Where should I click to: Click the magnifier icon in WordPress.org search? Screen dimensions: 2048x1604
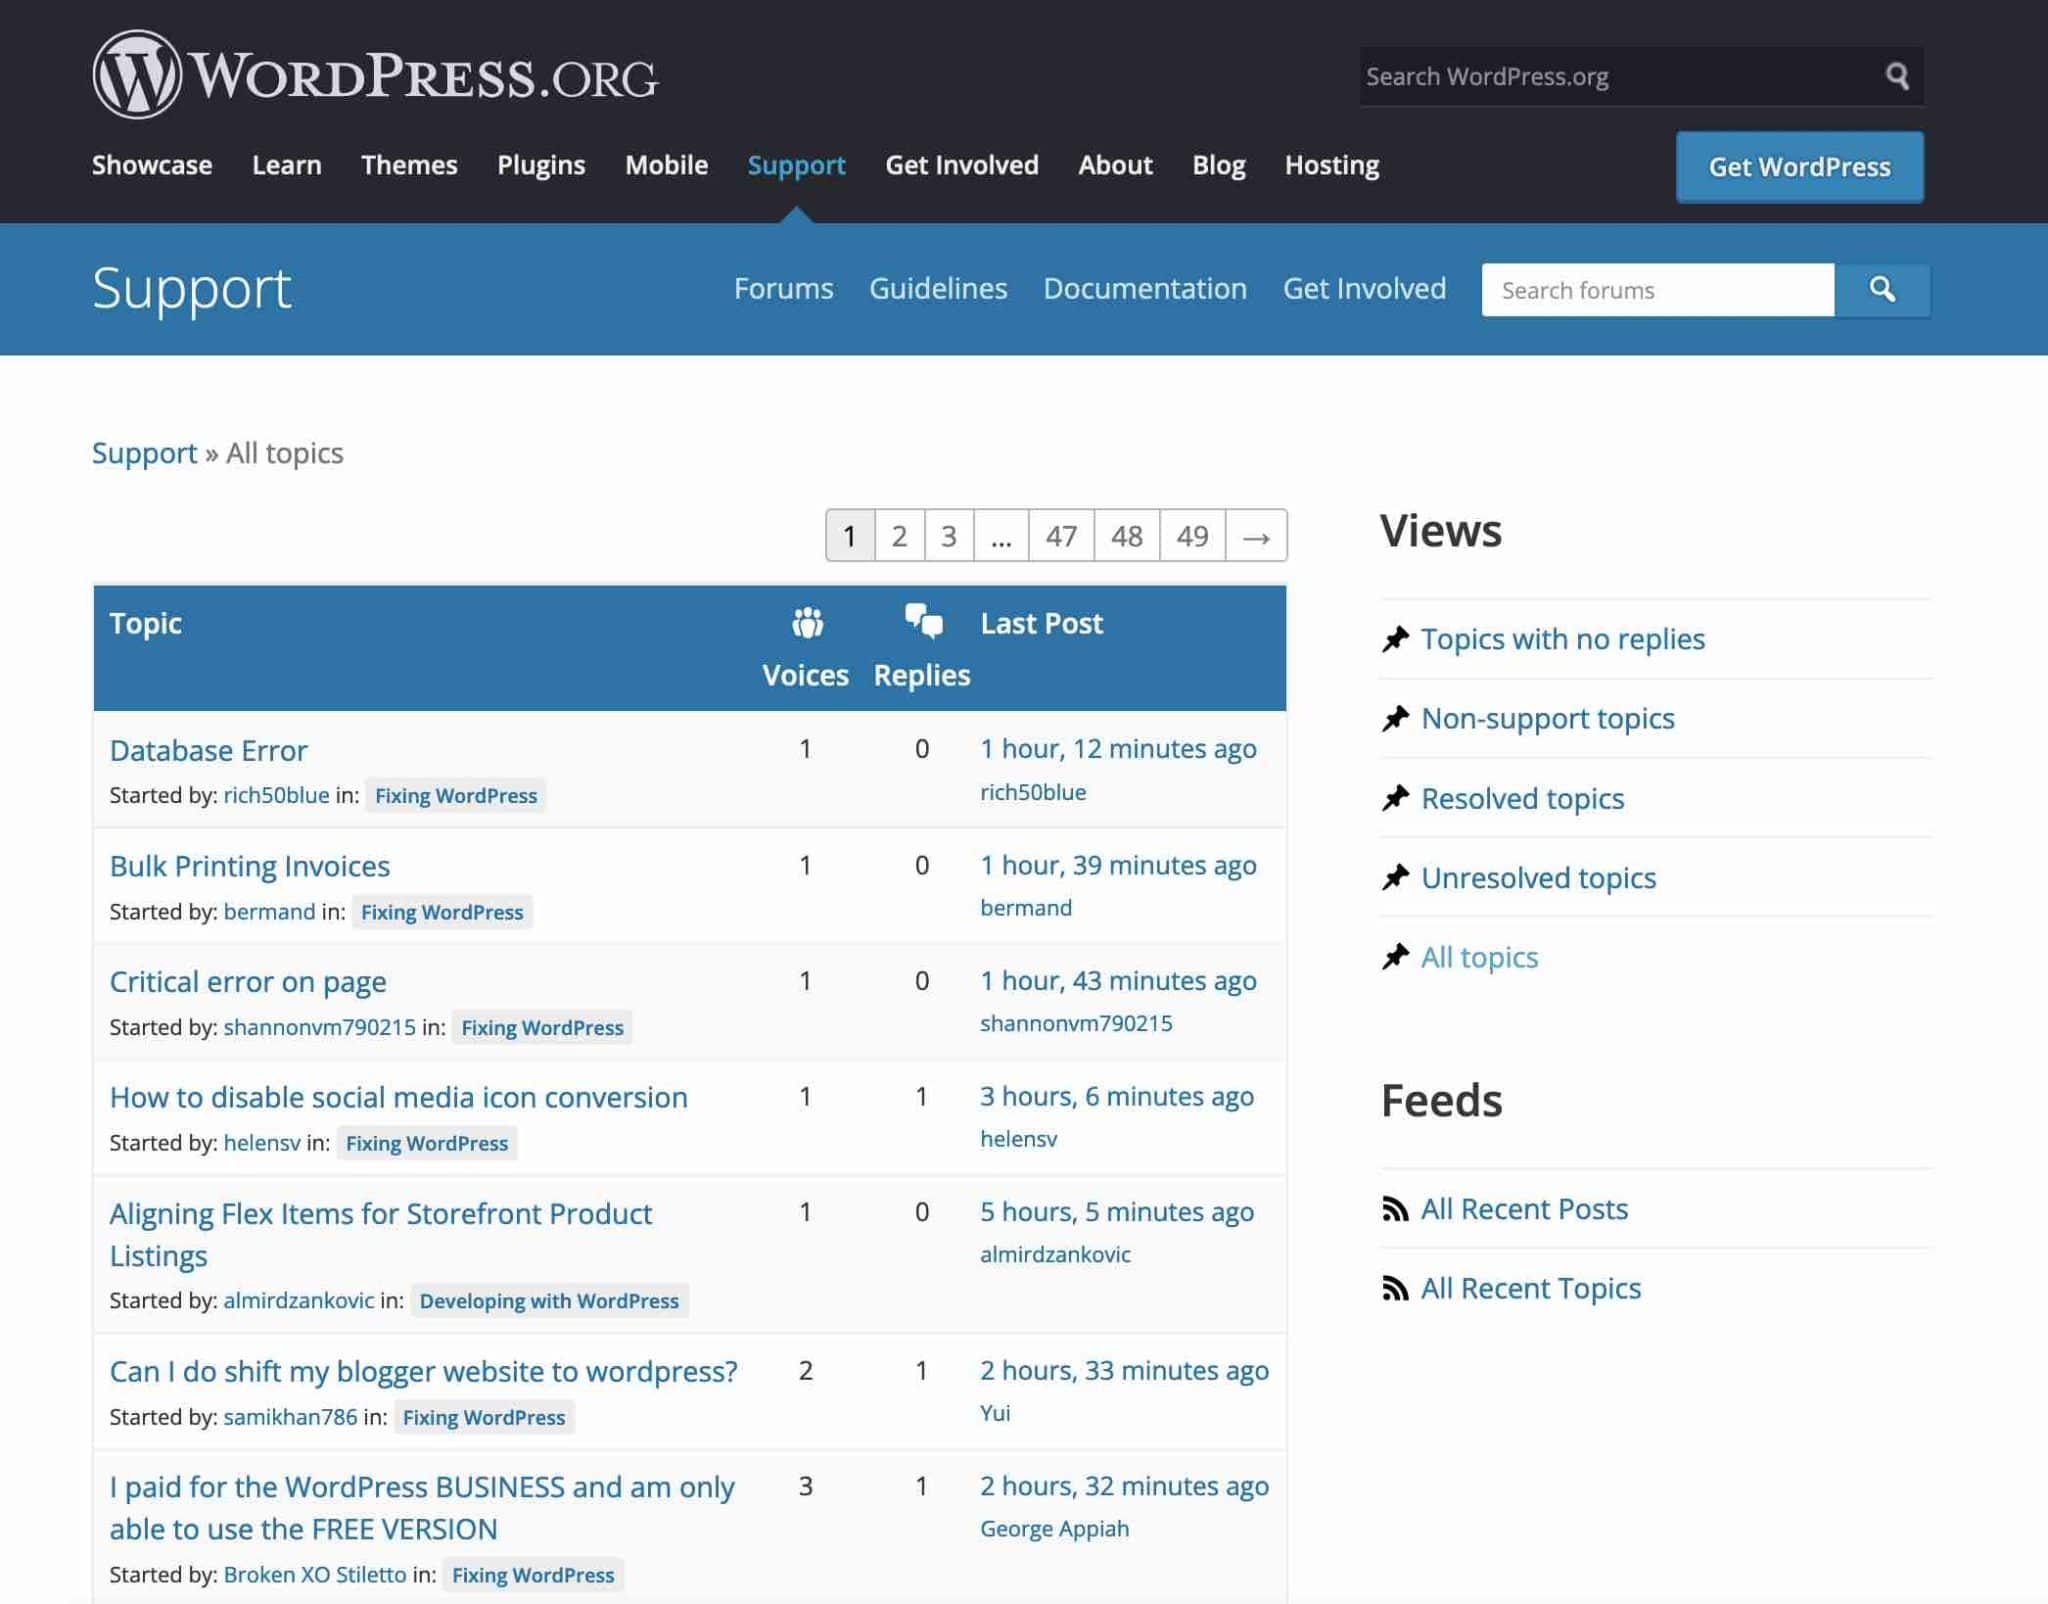1897,76
